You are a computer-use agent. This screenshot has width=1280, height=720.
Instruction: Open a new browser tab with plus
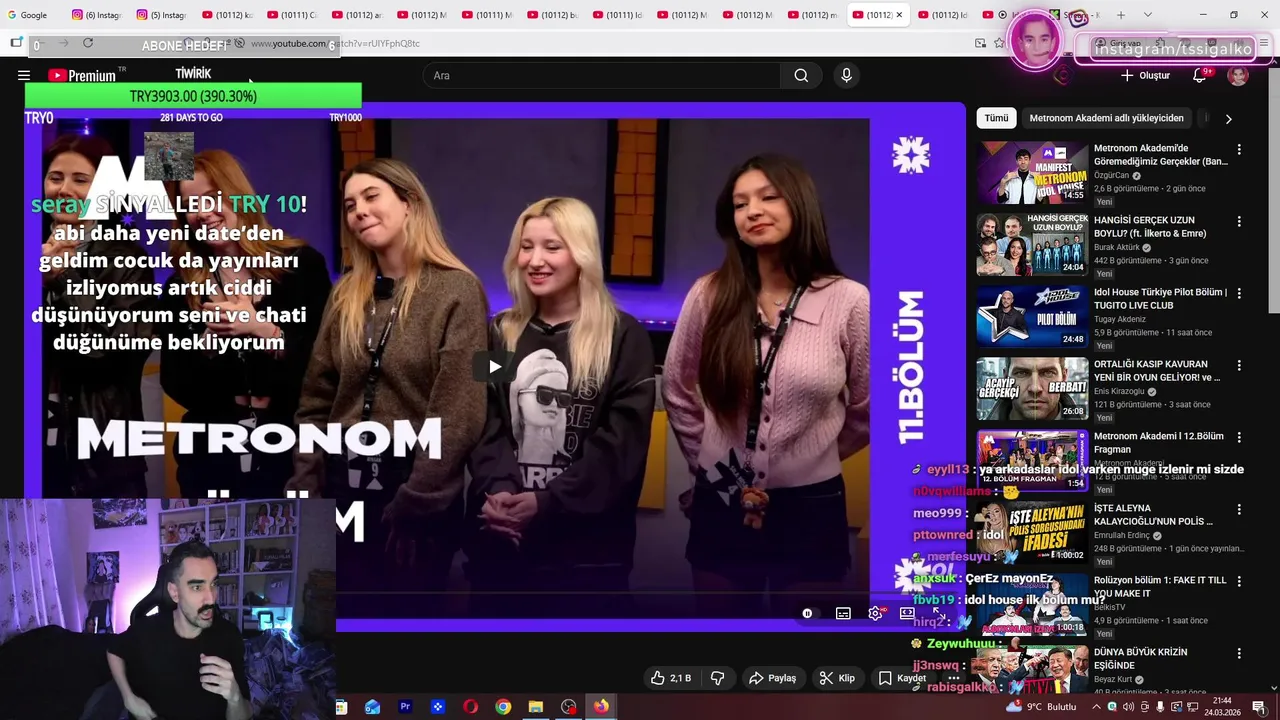tap(1120, 15)
